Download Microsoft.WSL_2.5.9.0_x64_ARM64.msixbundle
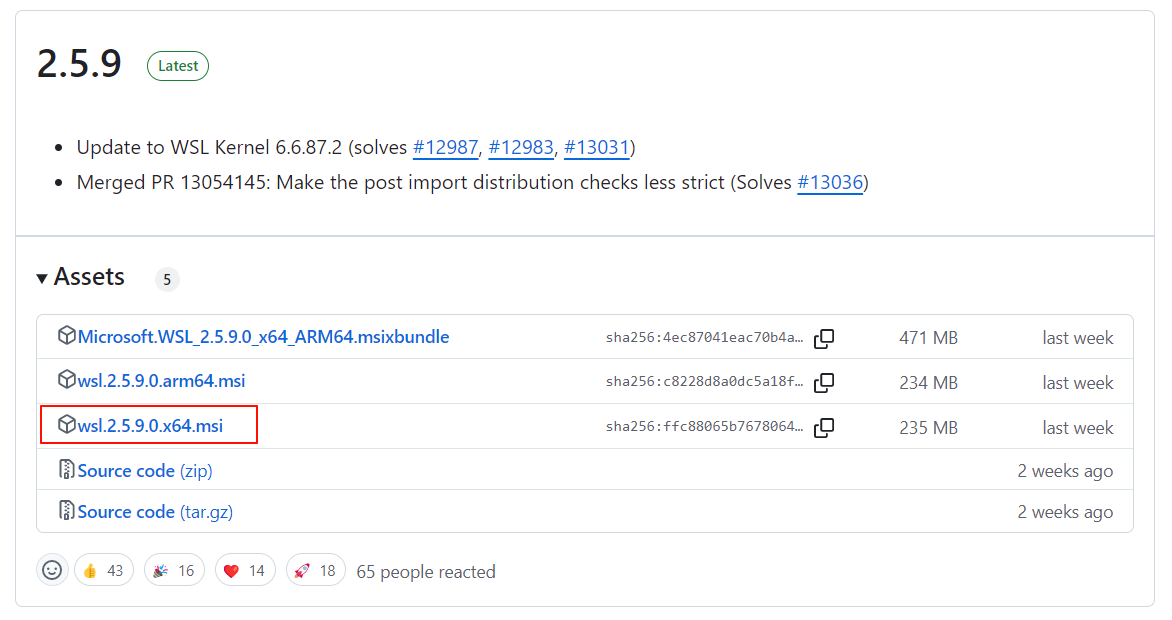 pyautogui.click(x=263, y=337)
